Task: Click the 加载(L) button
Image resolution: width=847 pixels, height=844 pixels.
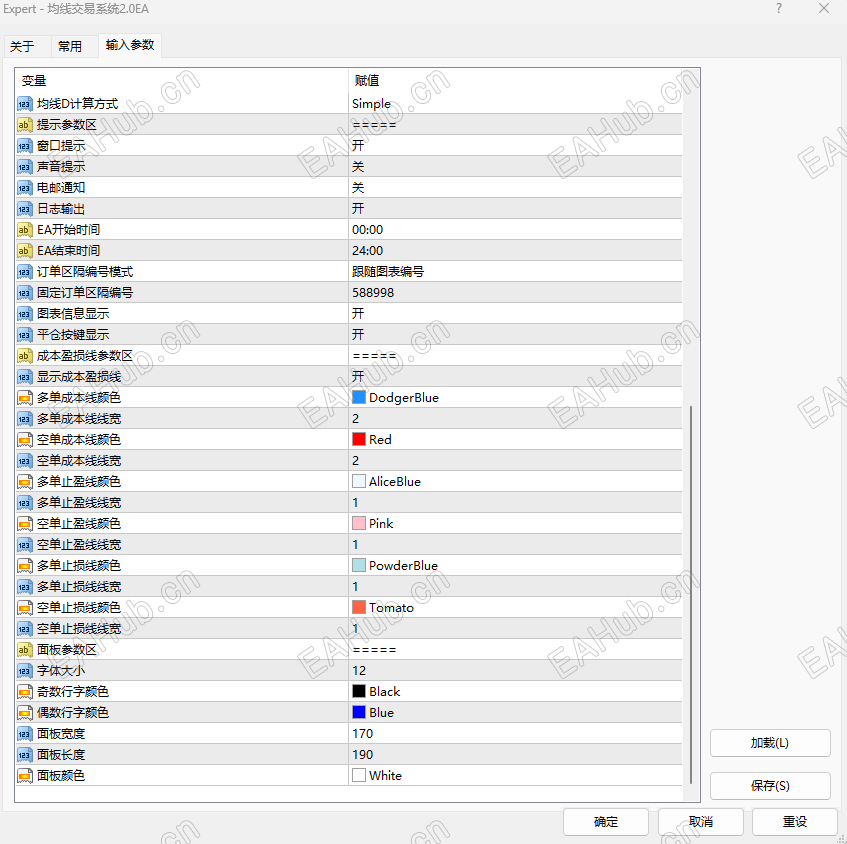Action: 770,743
